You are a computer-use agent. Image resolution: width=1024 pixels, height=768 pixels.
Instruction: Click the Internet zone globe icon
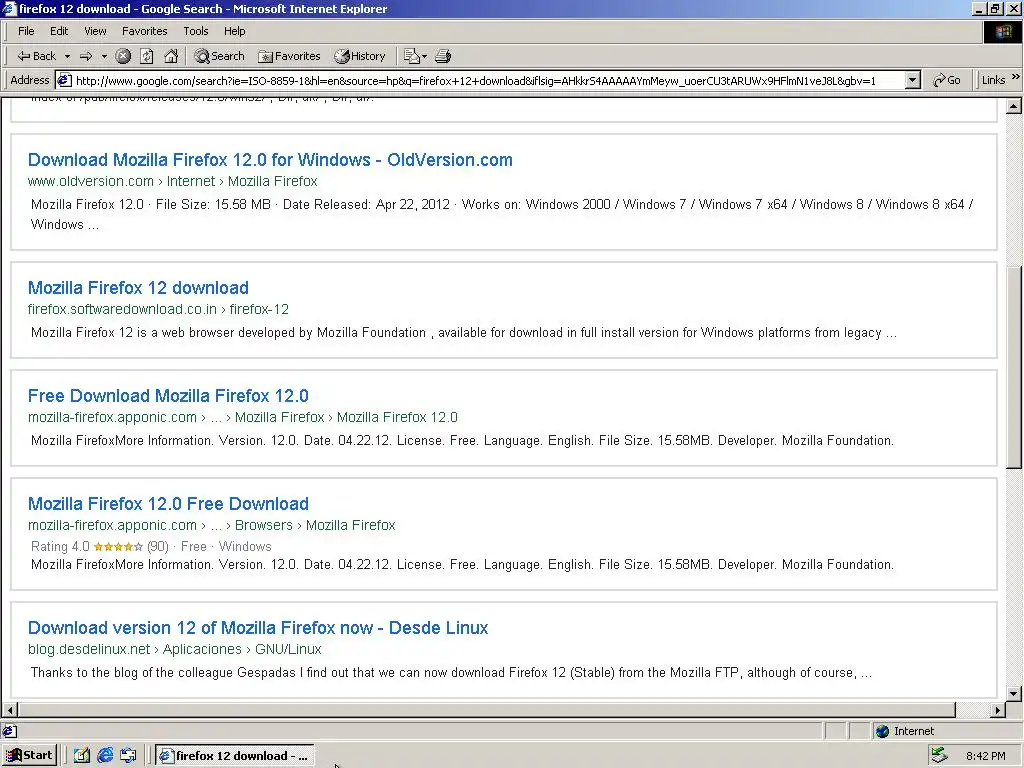pos(882,731)
